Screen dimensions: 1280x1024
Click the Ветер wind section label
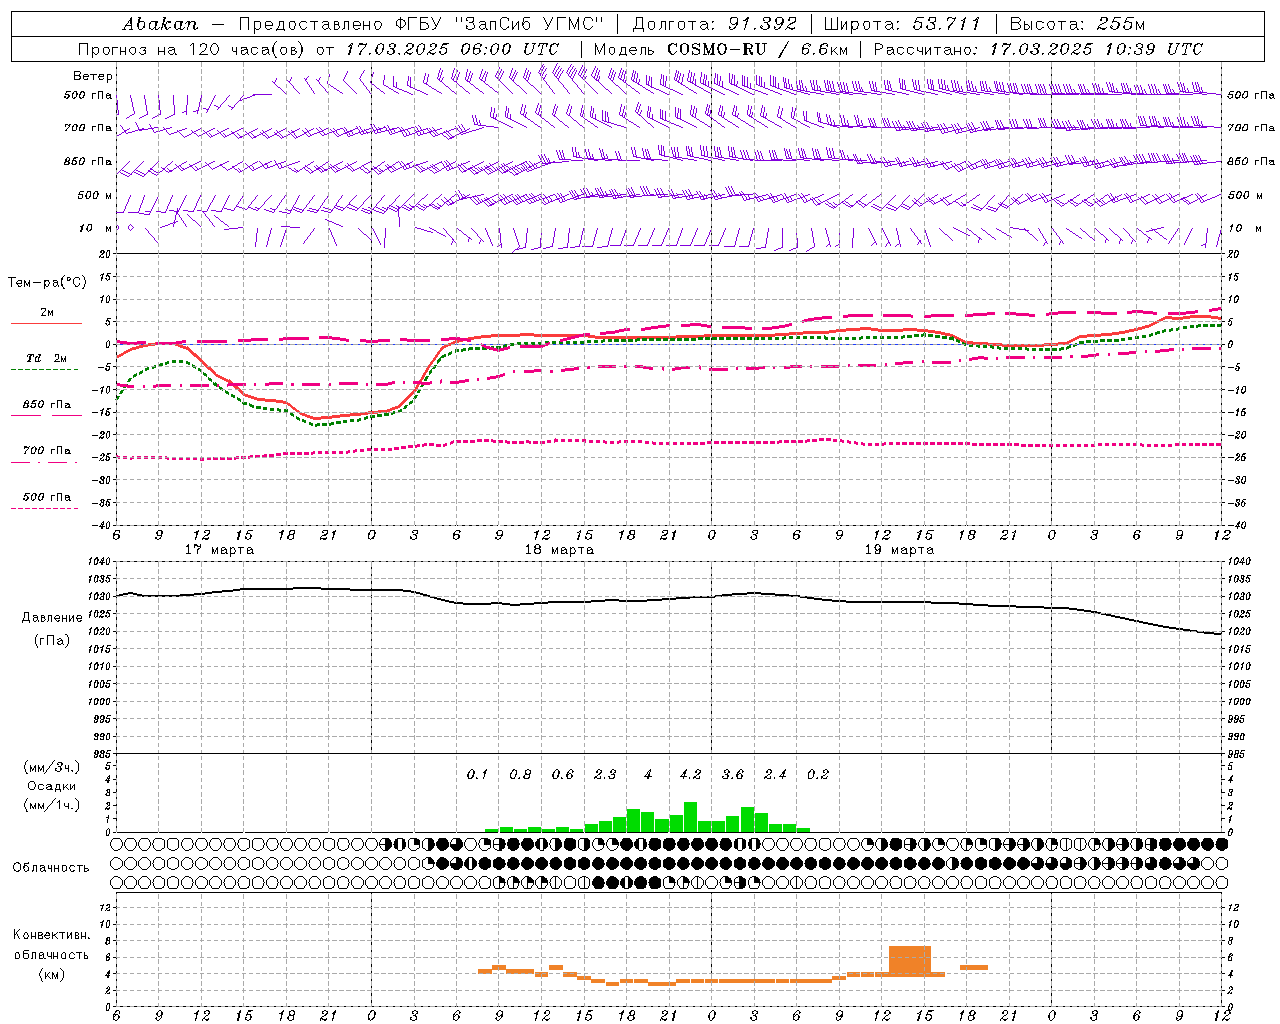(93, 76)
